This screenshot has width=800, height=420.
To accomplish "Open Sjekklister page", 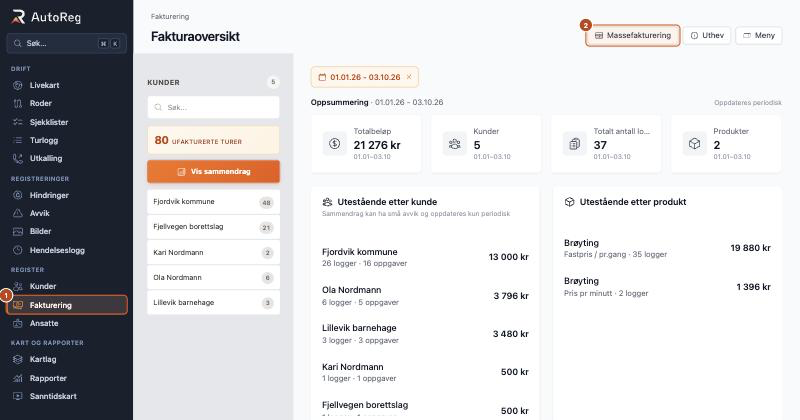I will pos(66,122).
